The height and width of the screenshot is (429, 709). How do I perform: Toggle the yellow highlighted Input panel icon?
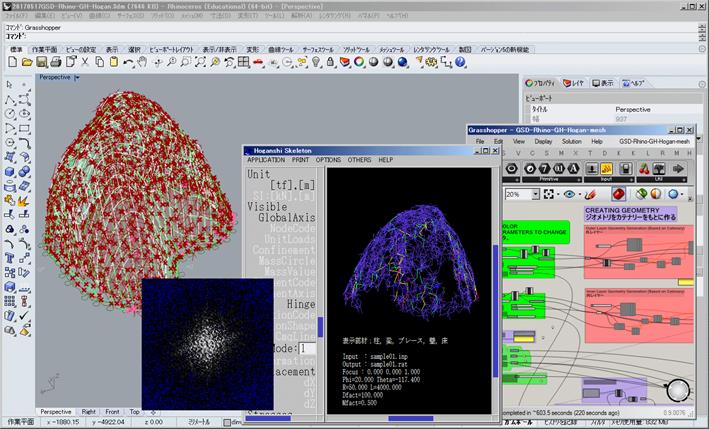click(x=606, y=169)
